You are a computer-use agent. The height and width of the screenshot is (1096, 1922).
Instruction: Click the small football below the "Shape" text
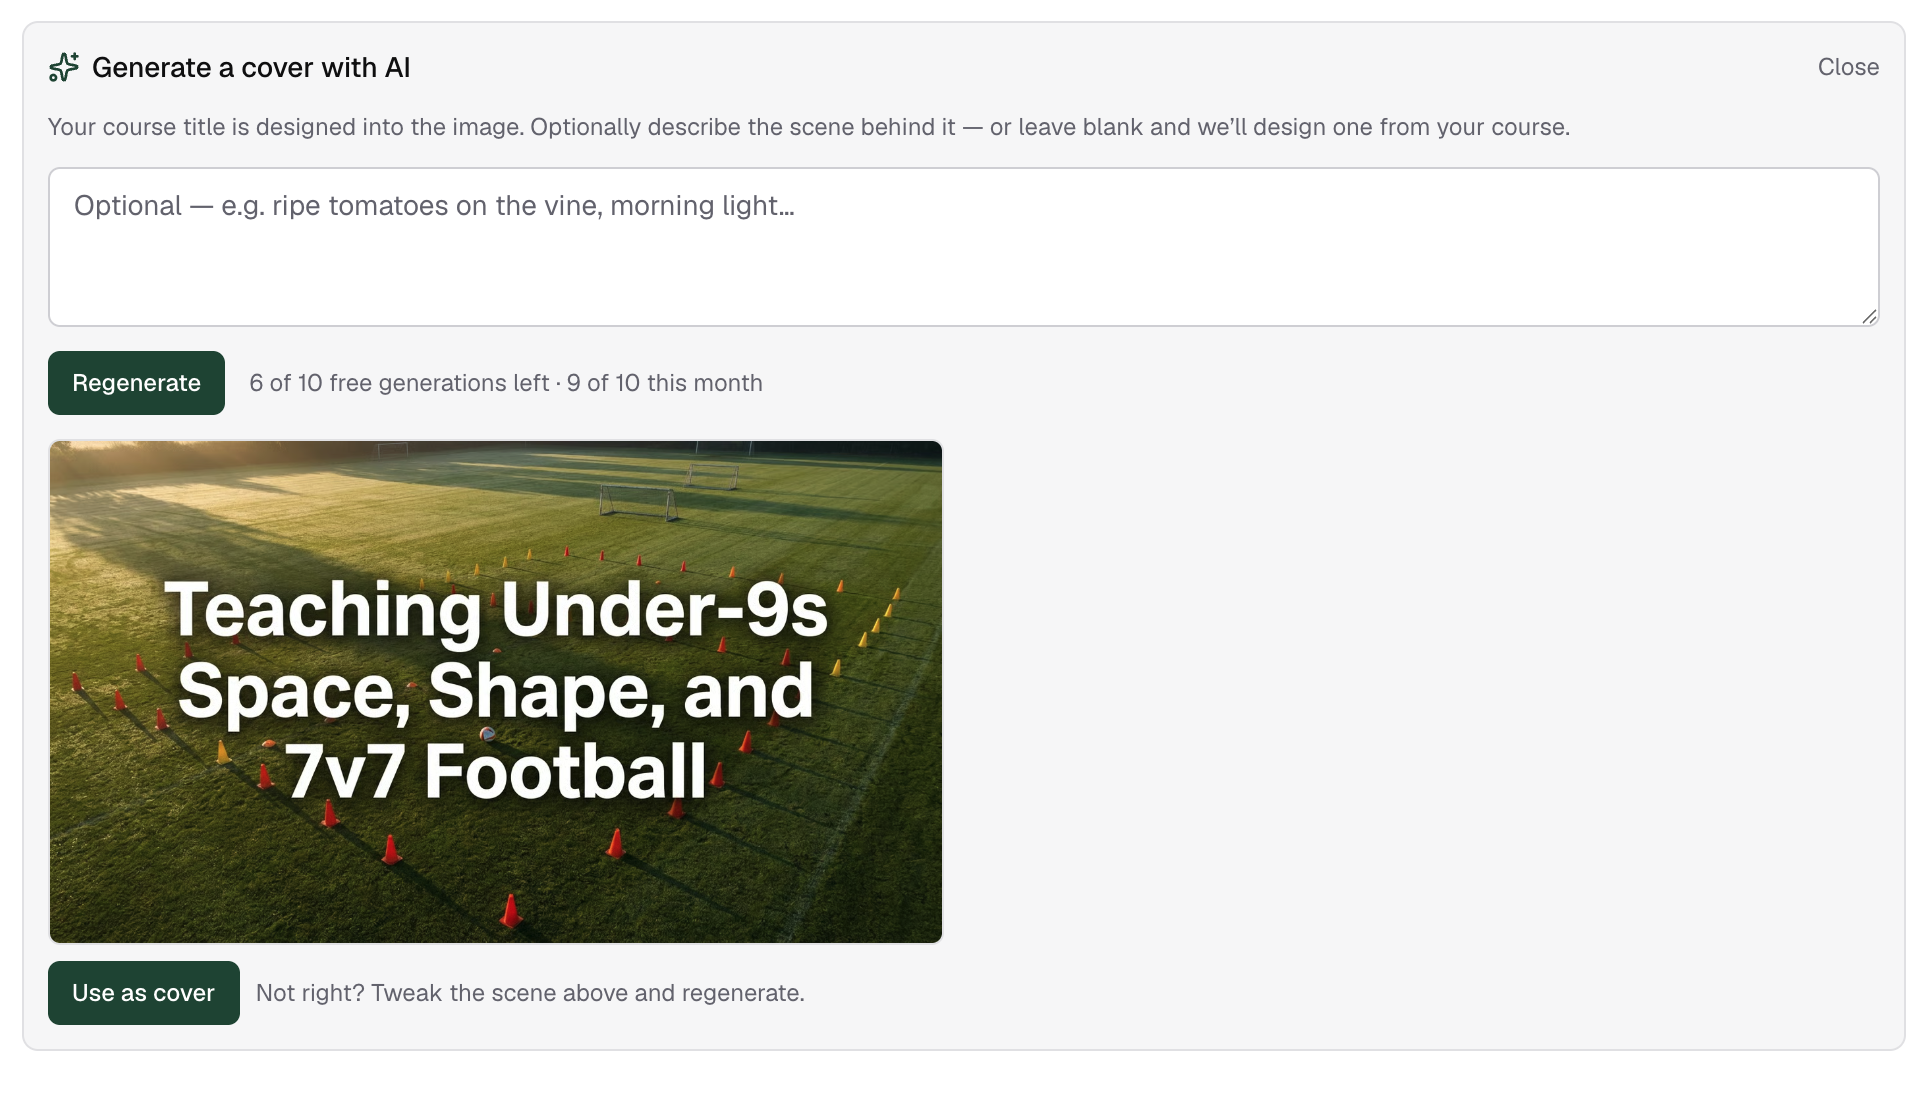click(x=488, y=735)
